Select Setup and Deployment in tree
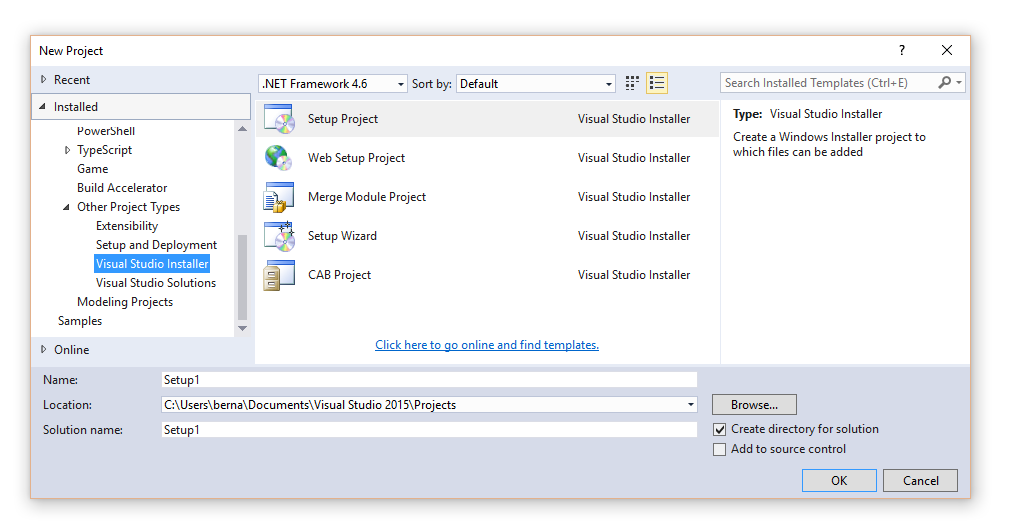The height and width of the screenshot is (531, 1027). click(x=156, y=245)
